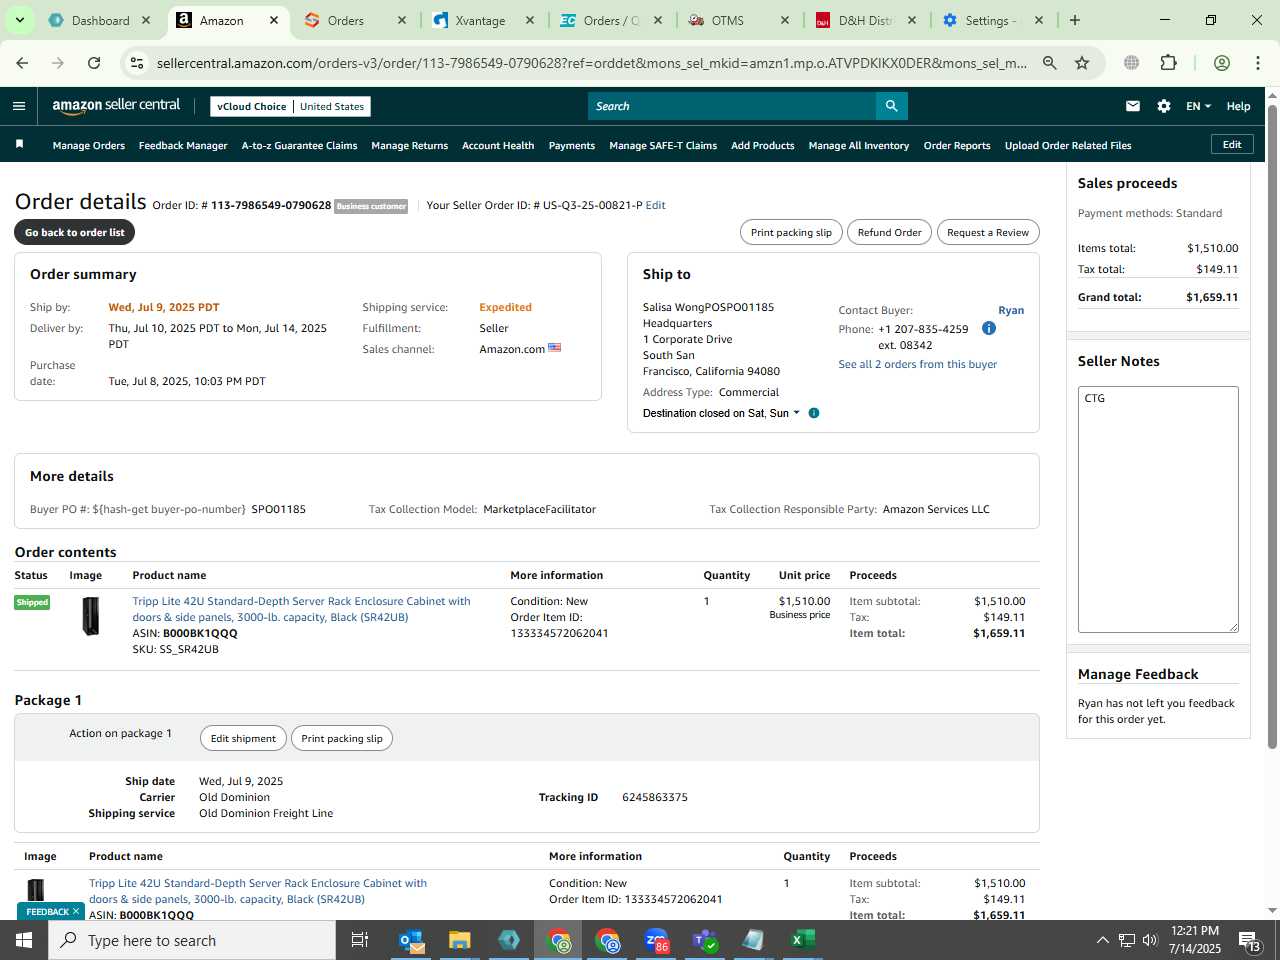View site information icon in the address bar
The width and height of the screenshot is (1280, 960).
point(137,63)
